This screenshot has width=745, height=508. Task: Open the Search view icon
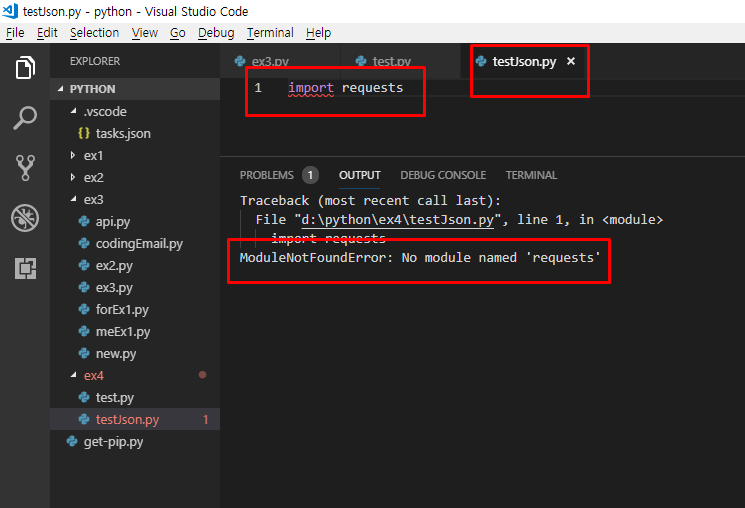tap(25, 118)
